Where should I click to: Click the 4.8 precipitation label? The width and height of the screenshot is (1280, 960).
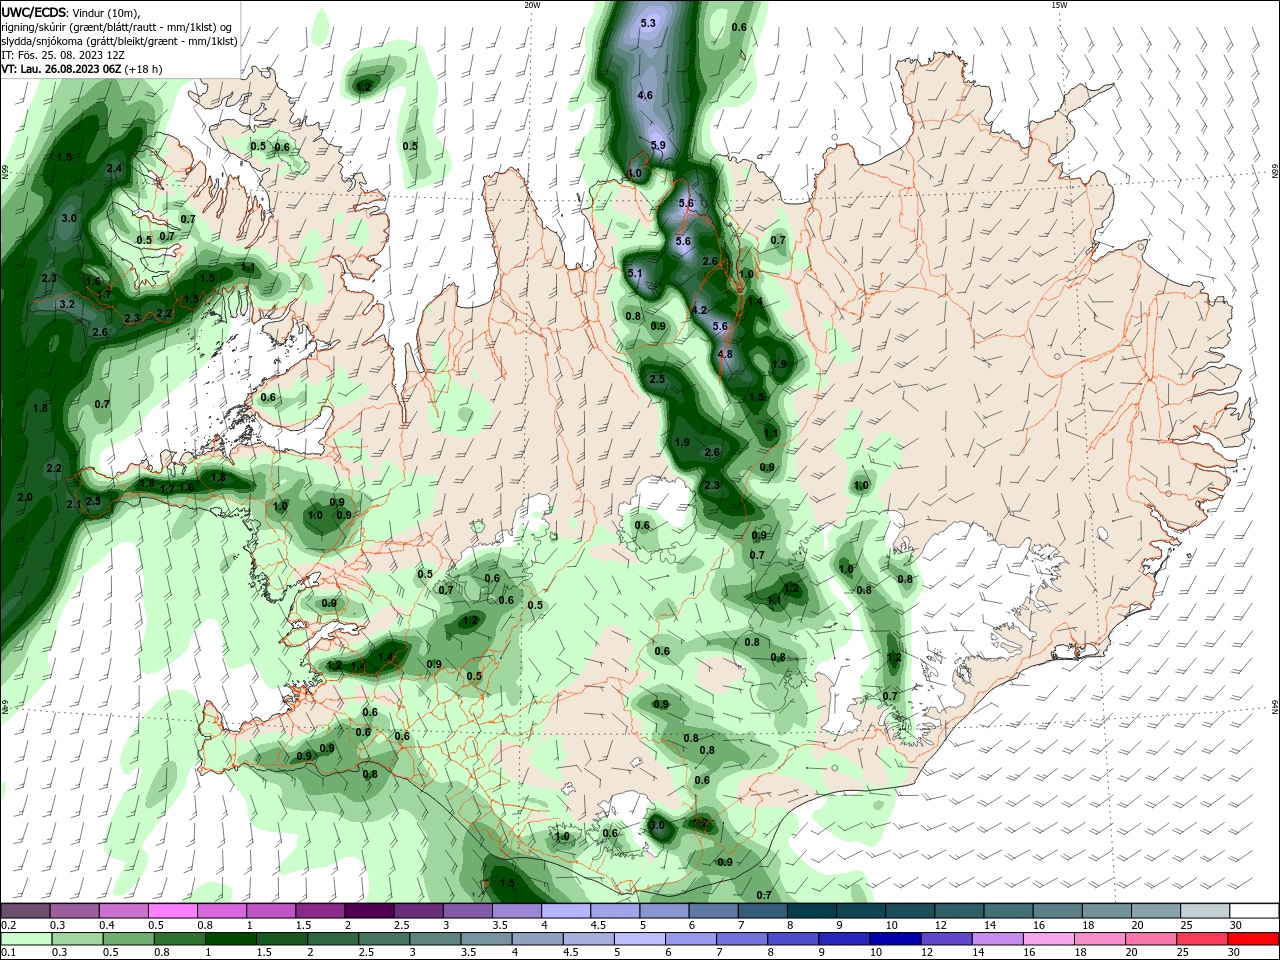(726, 354)
